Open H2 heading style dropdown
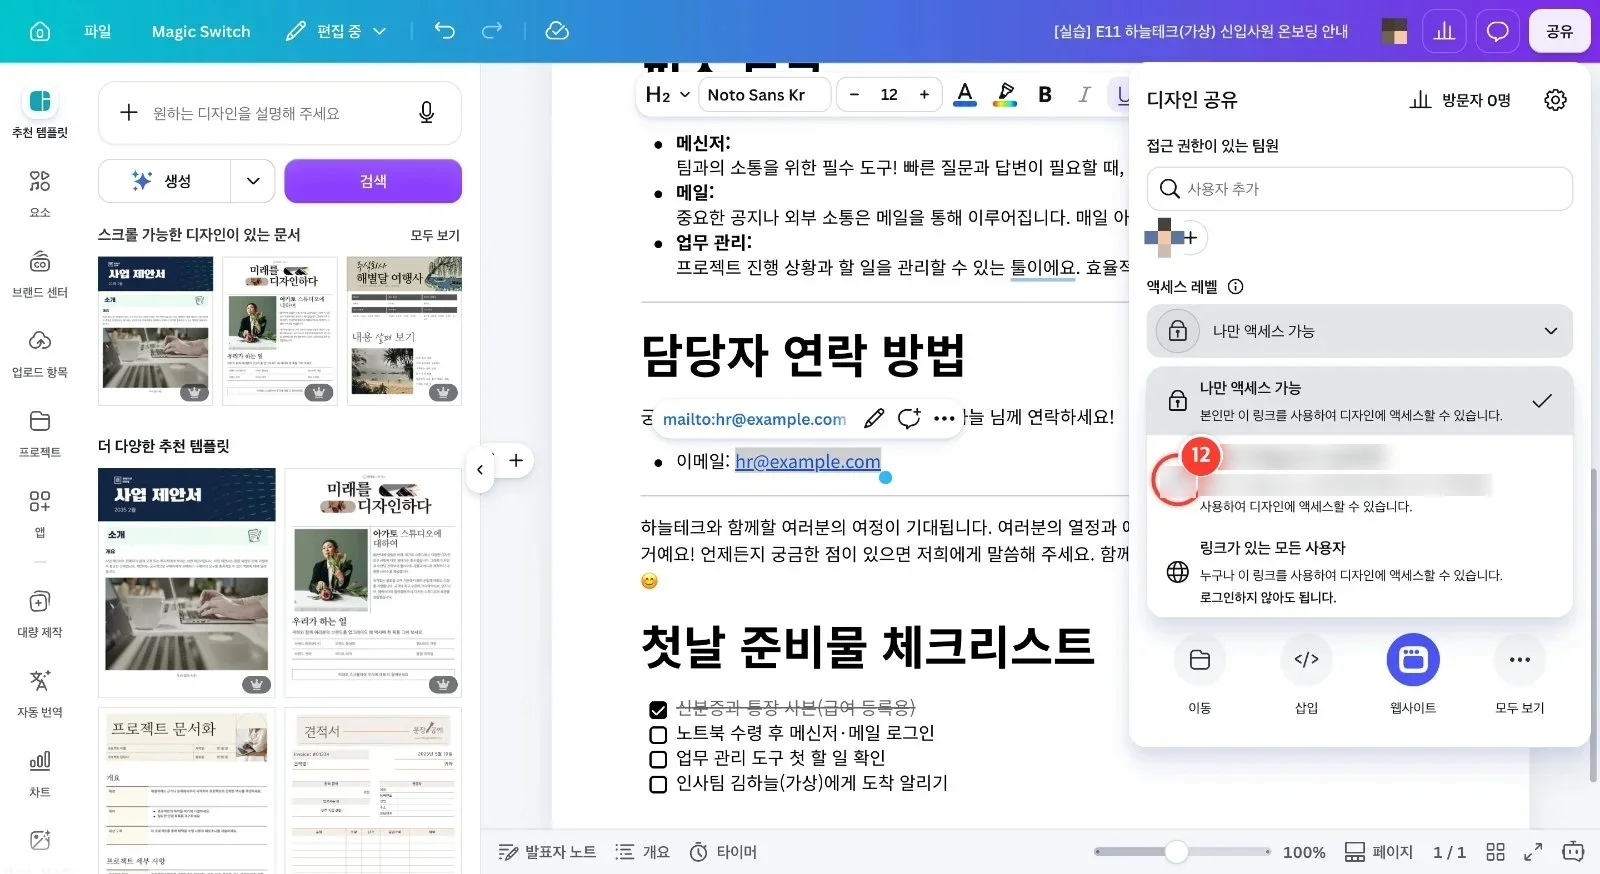1600x874 pixels. 668,94
